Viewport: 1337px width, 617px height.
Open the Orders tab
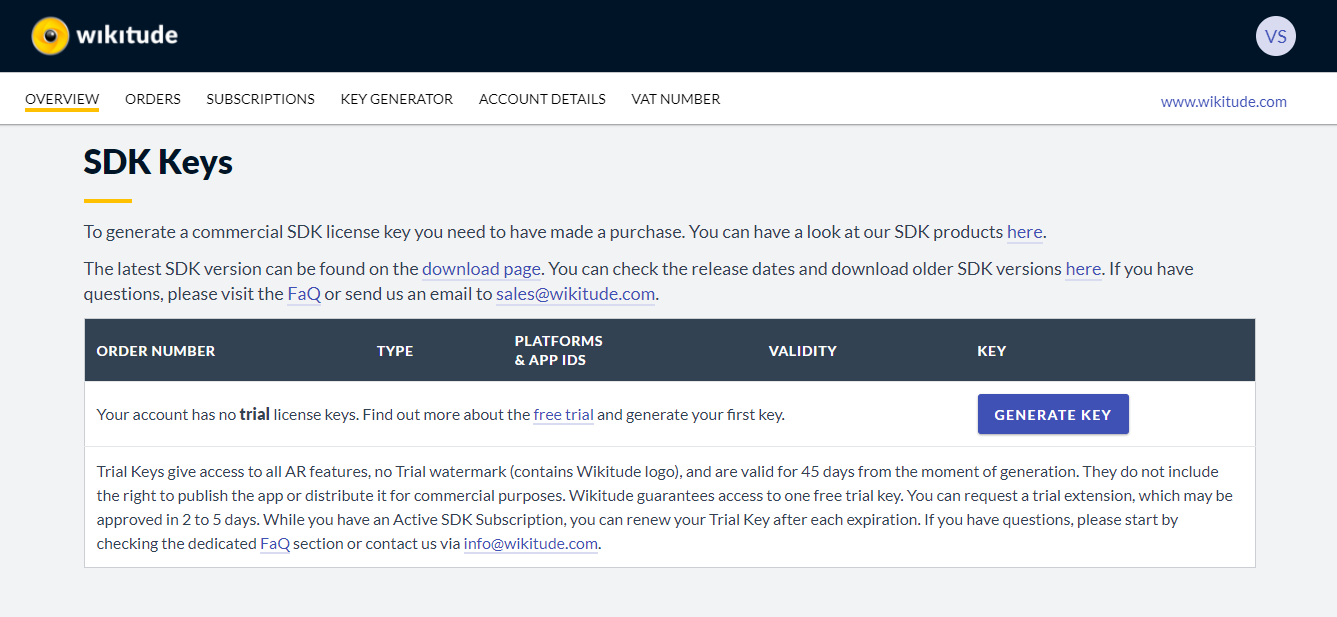click(153, 99)
